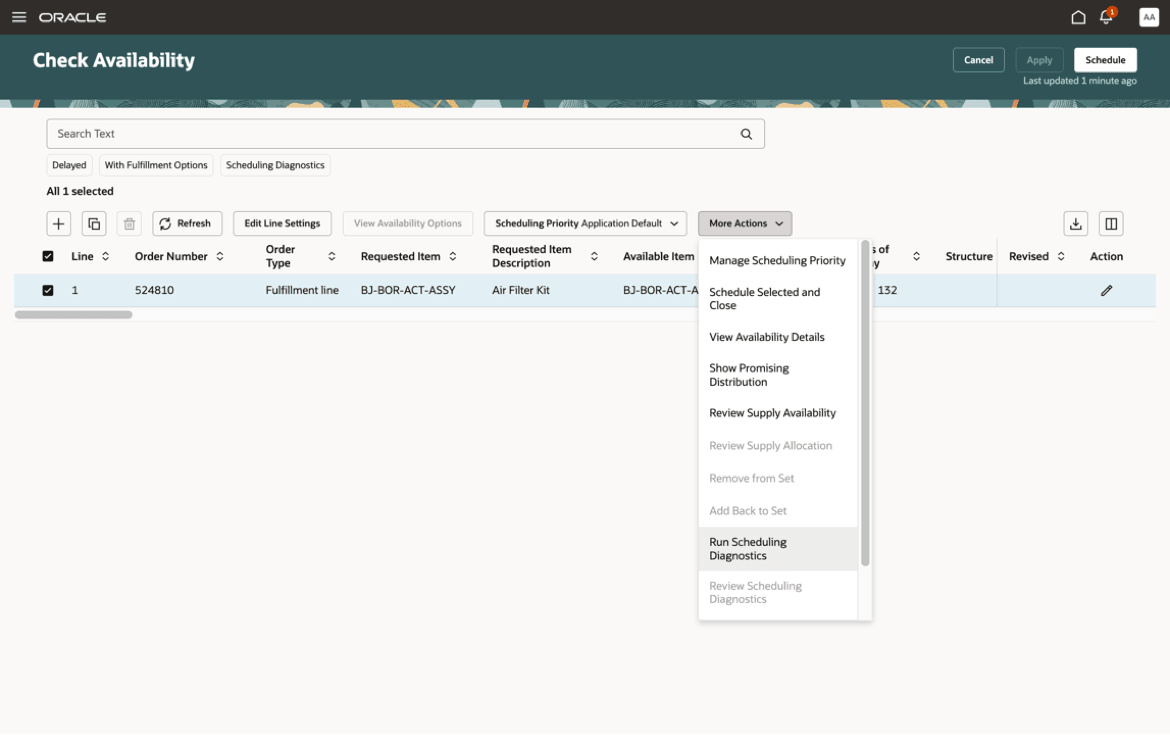Choose Review Supply Availability action
1170x735 pixels.
772,412
